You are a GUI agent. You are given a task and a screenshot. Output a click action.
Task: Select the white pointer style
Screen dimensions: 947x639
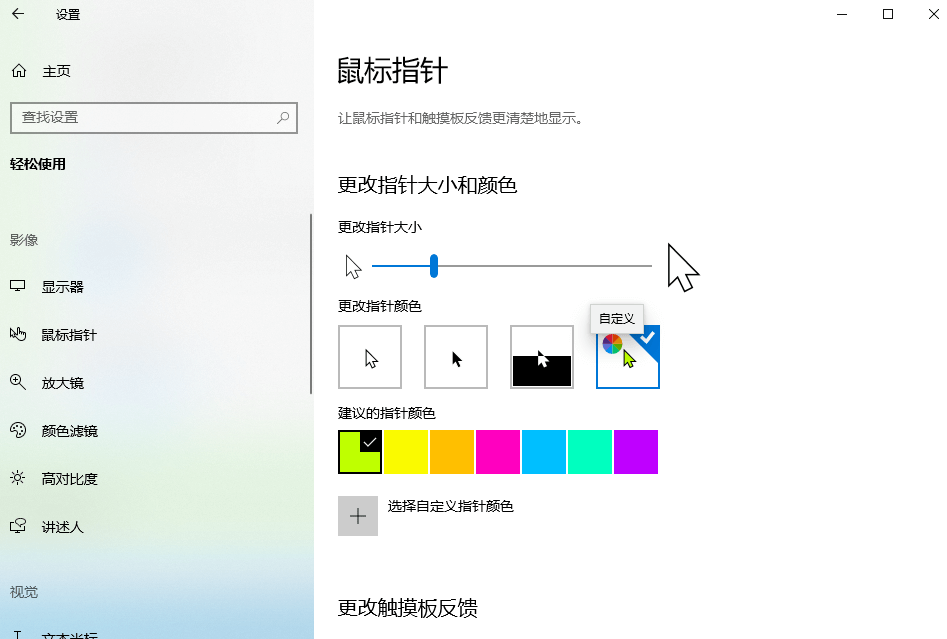coord(370,357)
